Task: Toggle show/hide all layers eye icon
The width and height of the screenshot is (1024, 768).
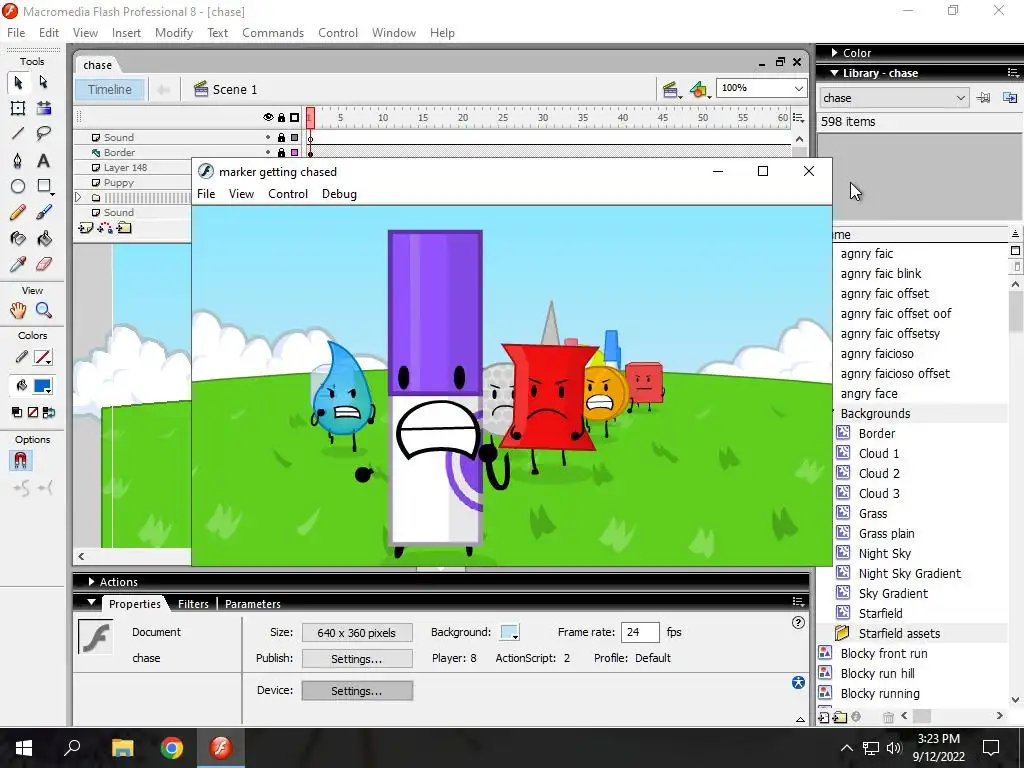Action: 268,118
